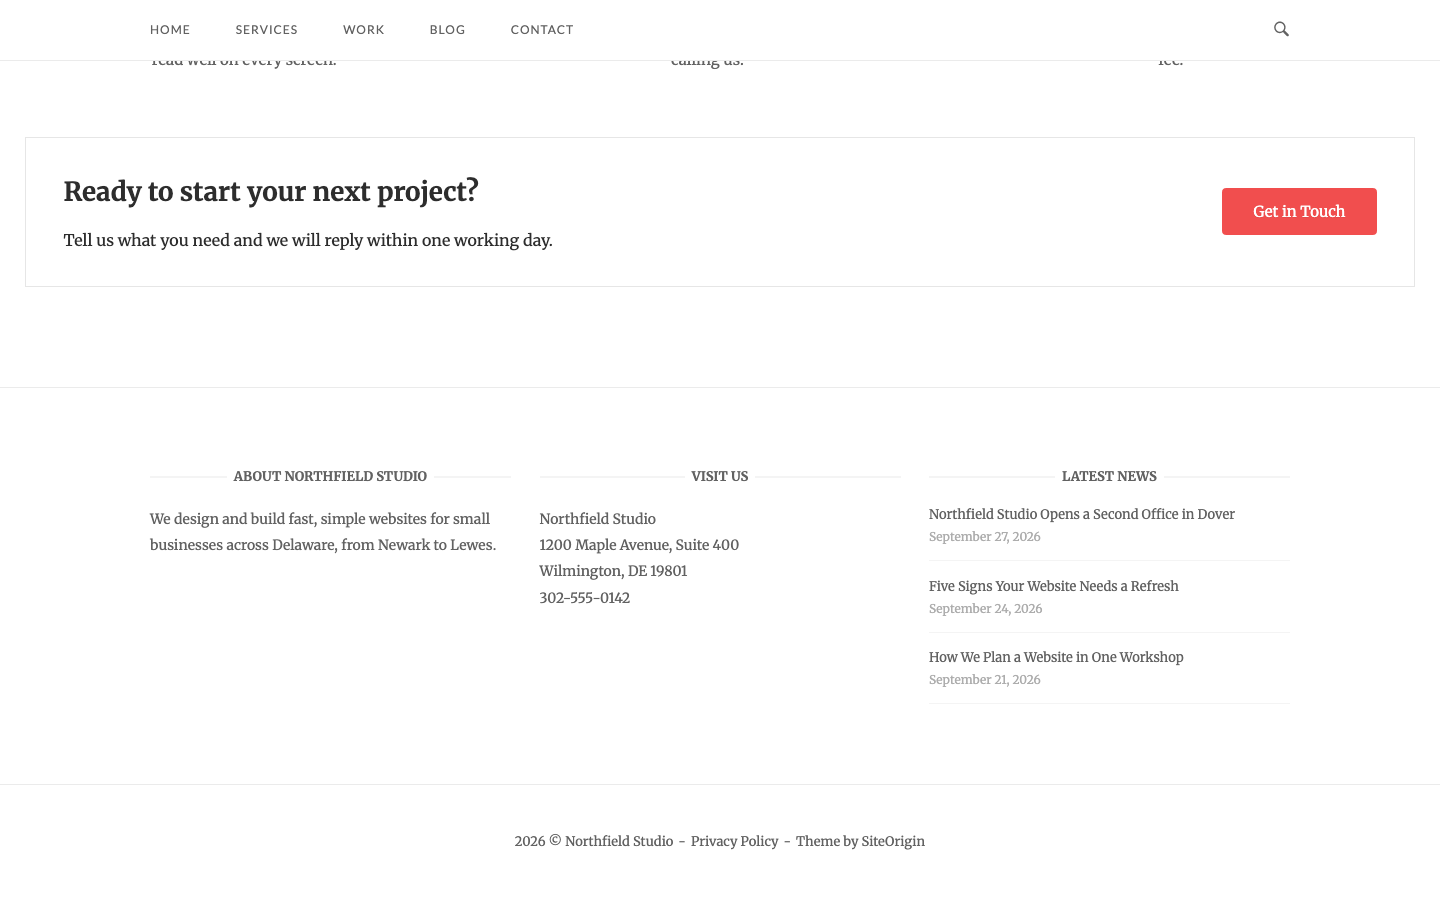Click the 'We design and build fast' paragraph
The height and width of the screenshot is (900, 1440).
[x=323, y=532]
